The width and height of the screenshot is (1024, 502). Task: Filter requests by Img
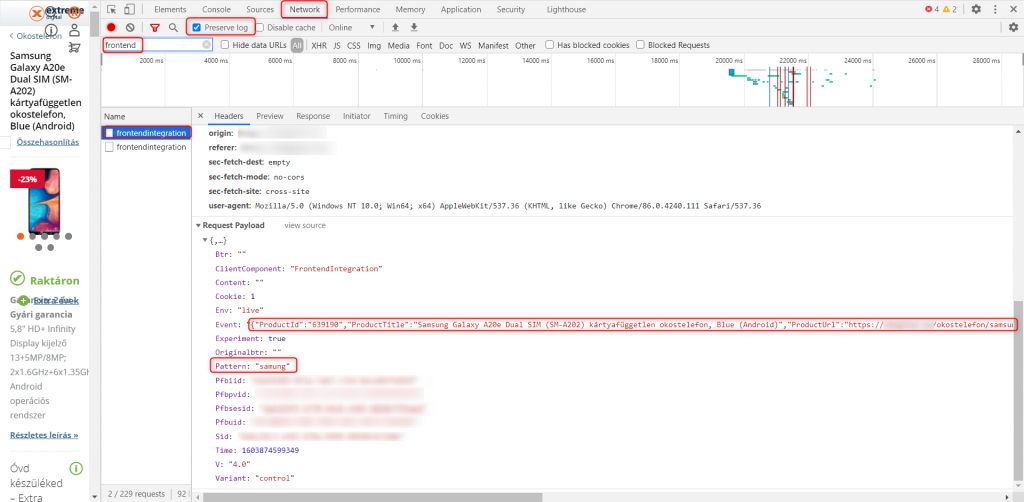click(374, 46)
